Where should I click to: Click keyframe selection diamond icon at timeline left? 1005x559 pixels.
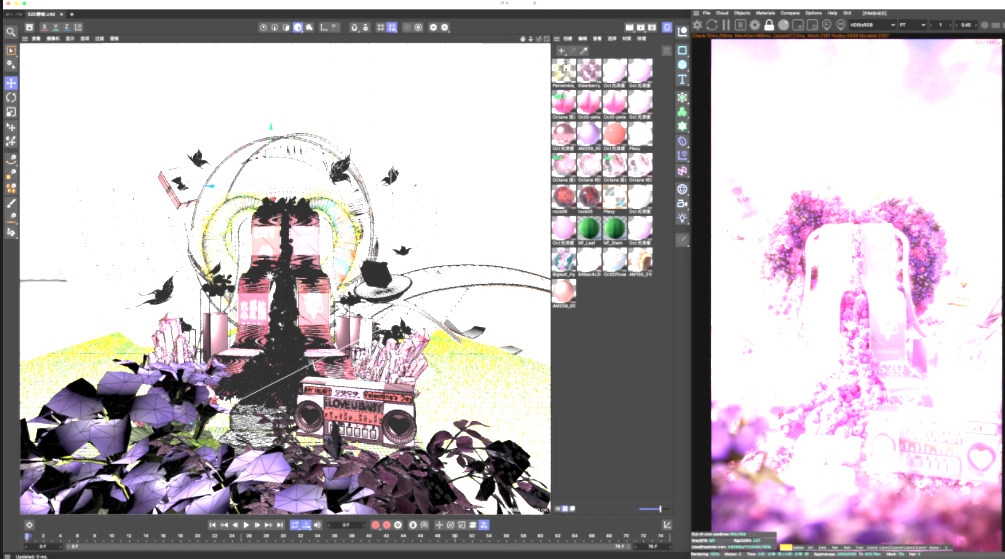coord(29,525)
